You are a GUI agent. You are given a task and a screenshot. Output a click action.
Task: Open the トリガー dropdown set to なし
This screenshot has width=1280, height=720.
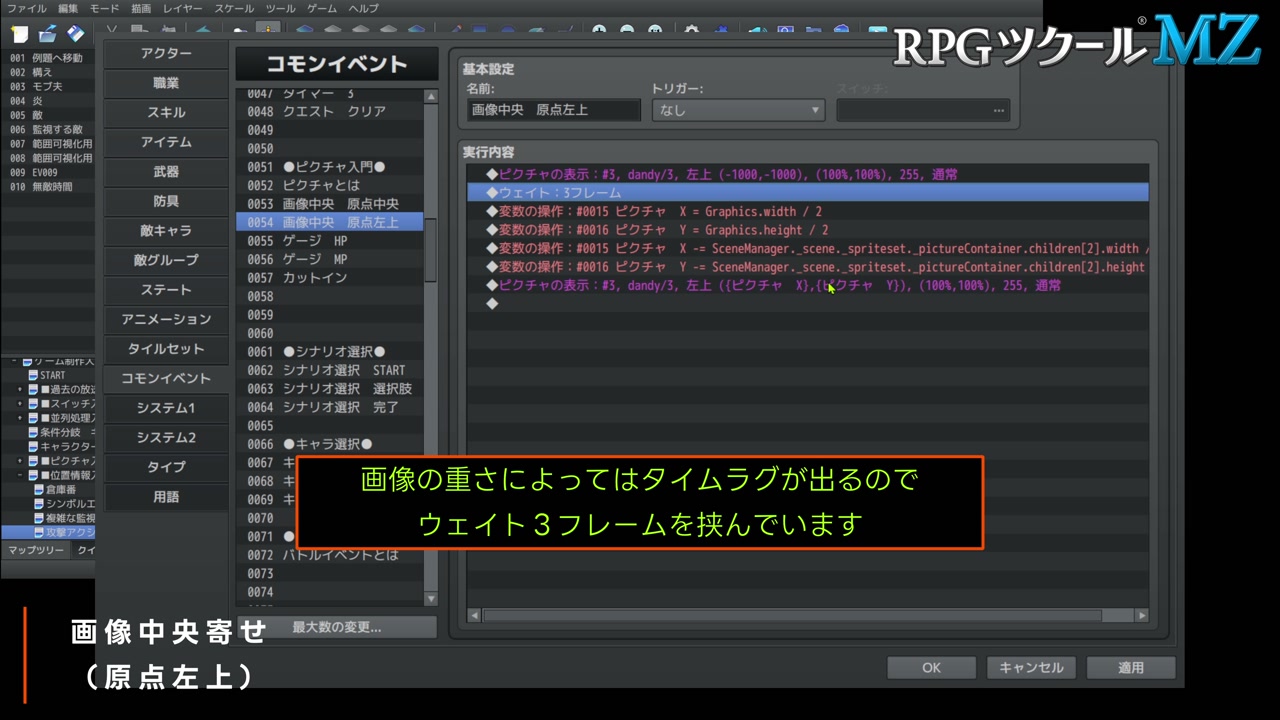tap(738, 110)
